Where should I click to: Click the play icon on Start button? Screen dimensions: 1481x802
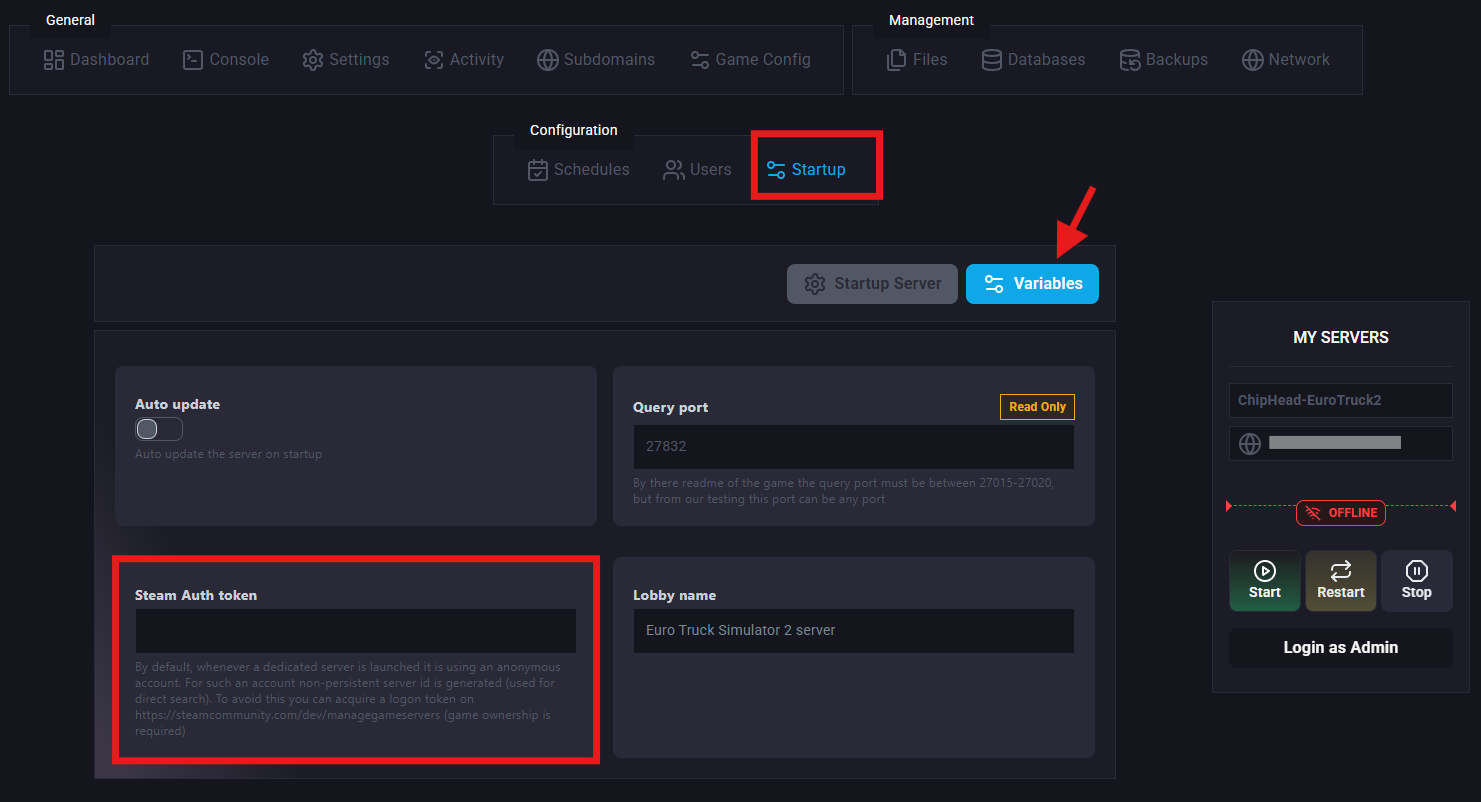tap(1265, 571)
